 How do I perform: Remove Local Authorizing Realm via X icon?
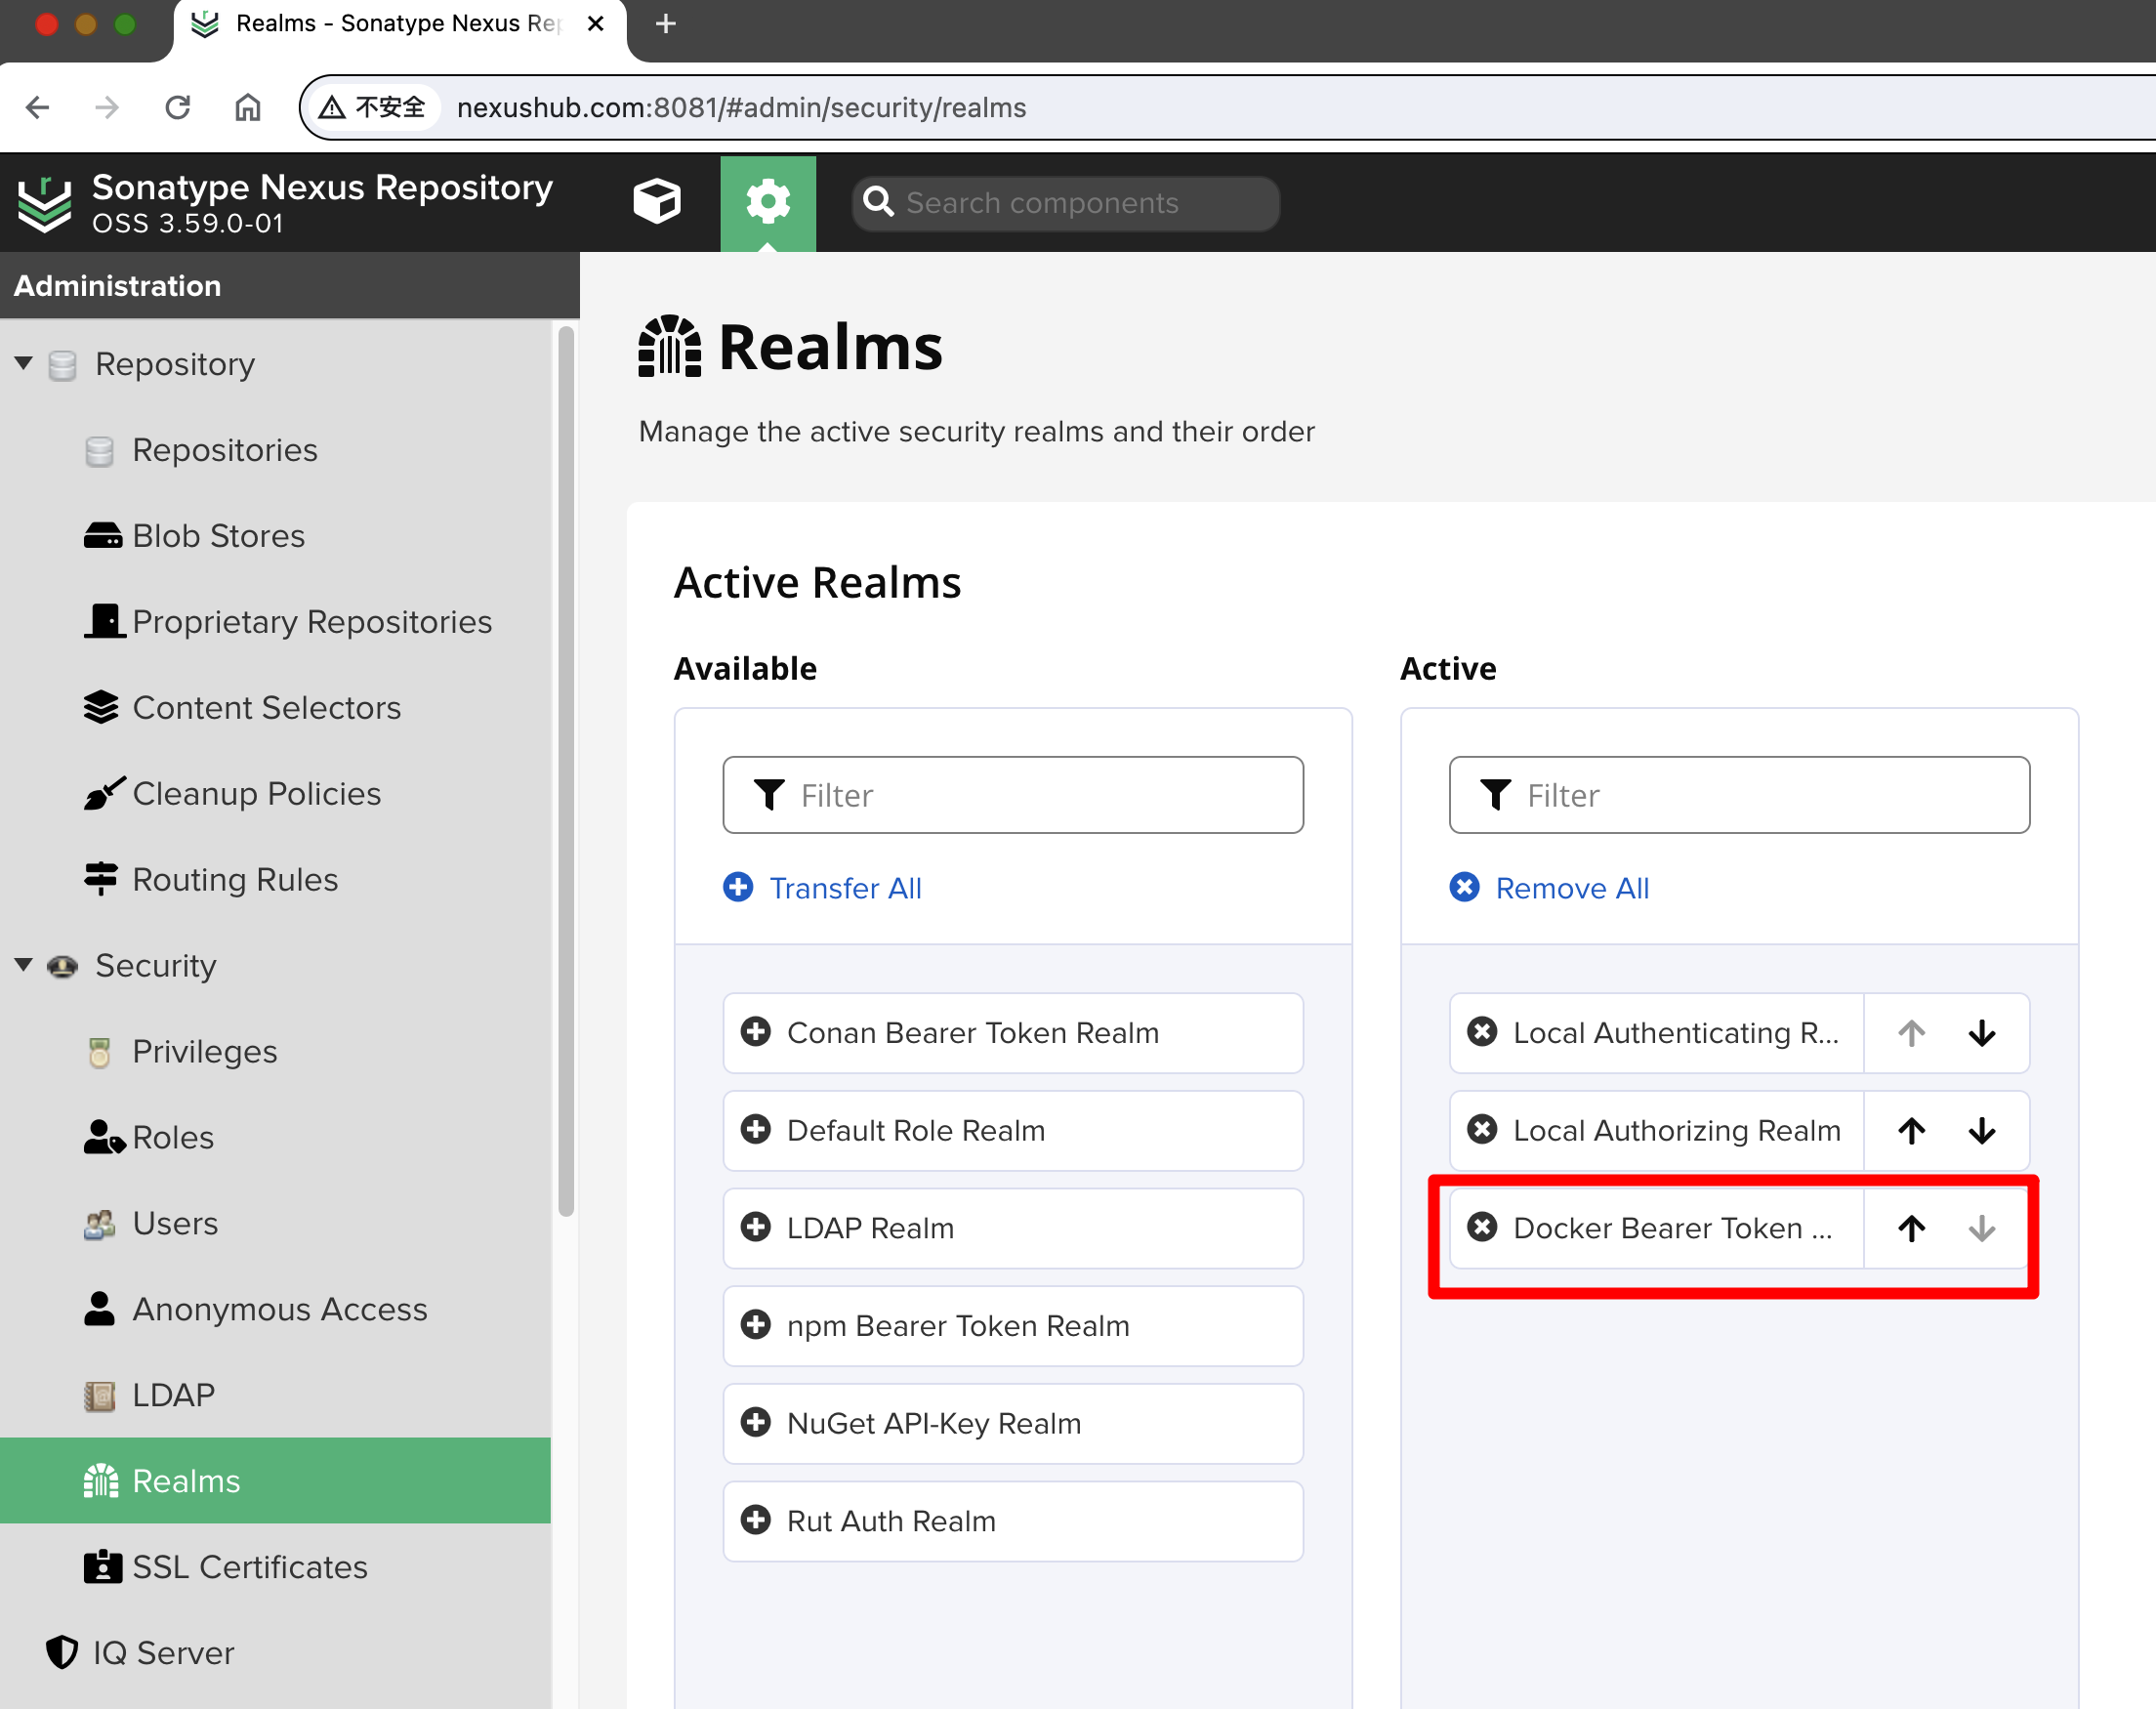pyautogui.click(x=1482, y=1129)
